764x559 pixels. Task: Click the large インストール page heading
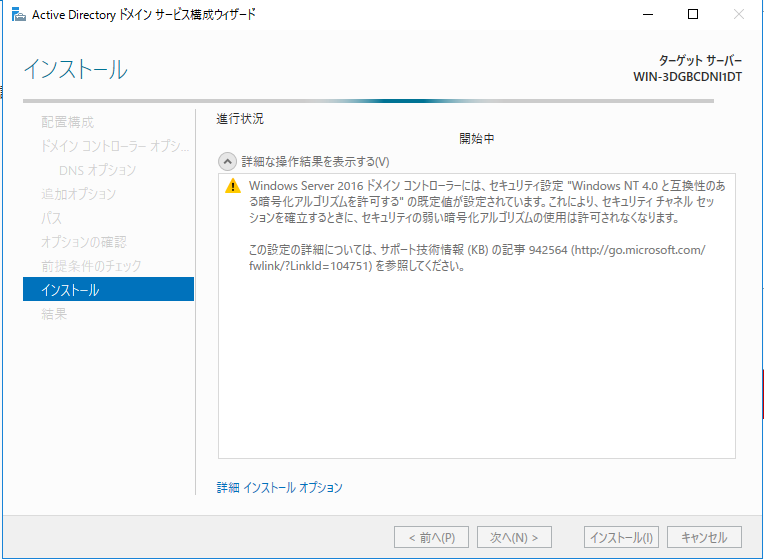76,69
